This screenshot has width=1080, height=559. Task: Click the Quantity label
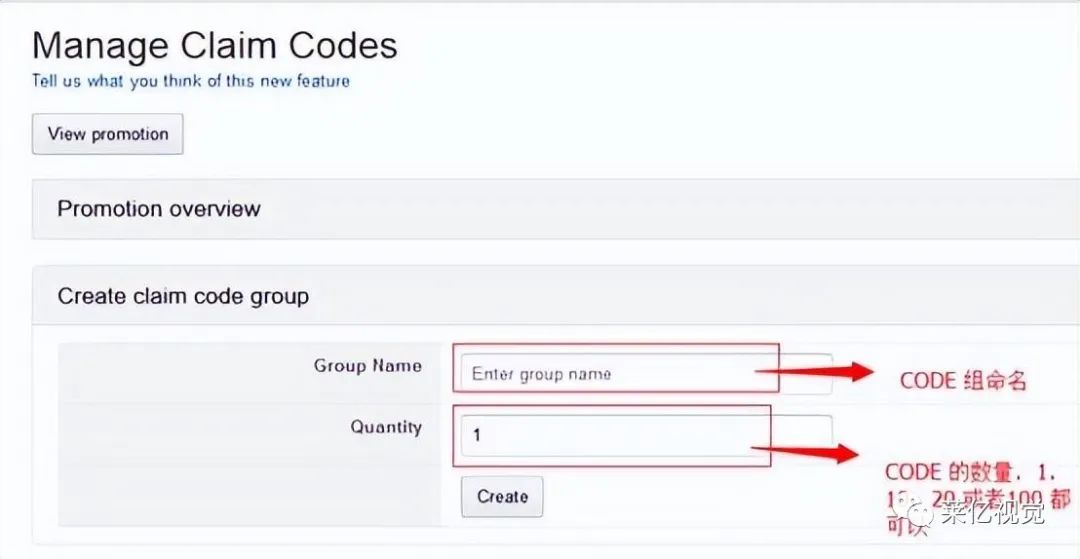(386, 427)
